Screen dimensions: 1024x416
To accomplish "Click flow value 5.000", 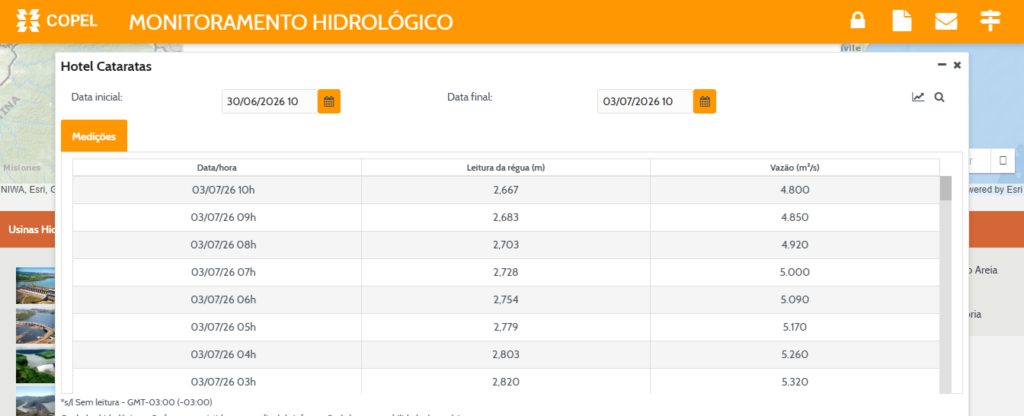I will (795, 272).
